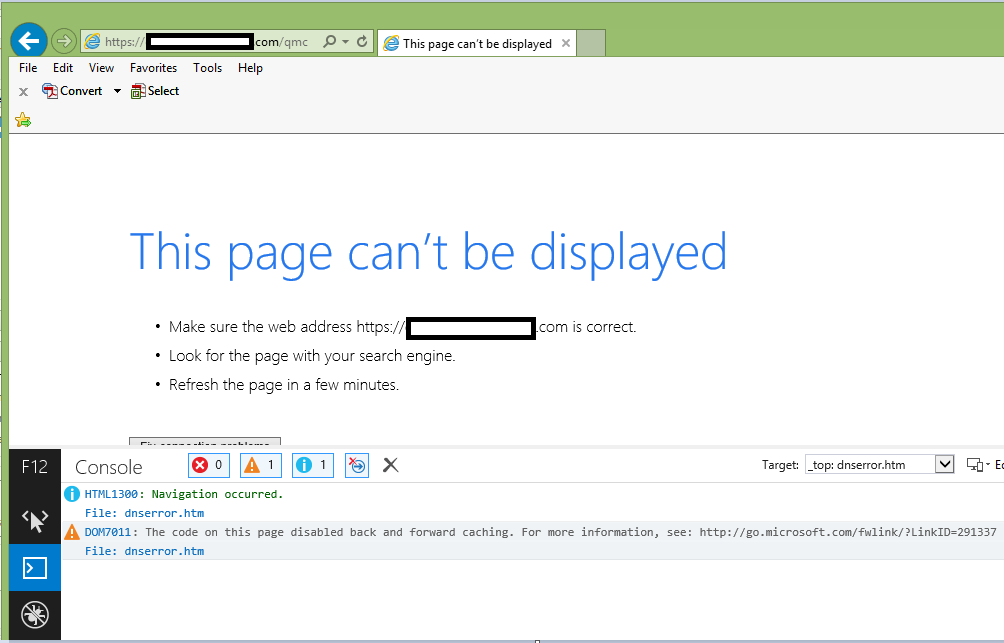The width and height of the screenshot is (1004, 643).
Task: Clear the console with X icon
Action: (x=391, y=465)
